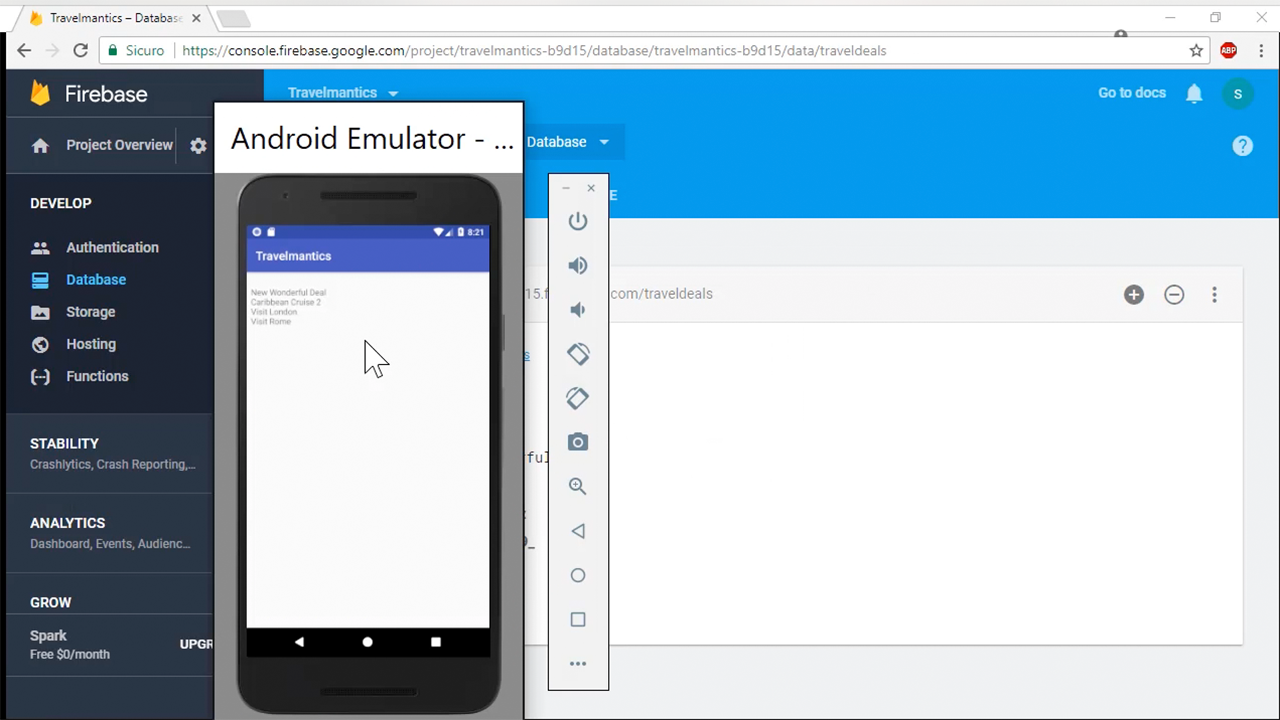
Task: Click the emulator toolbar Home circle
Action: pos(578,575)
